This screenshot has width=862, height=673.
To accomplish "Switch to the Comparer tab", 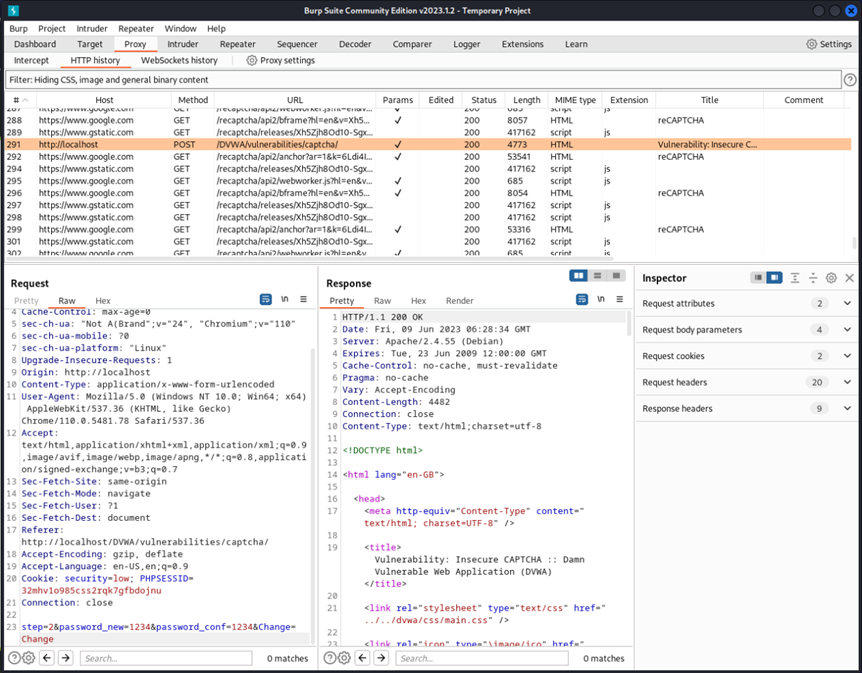I will 412,44.
